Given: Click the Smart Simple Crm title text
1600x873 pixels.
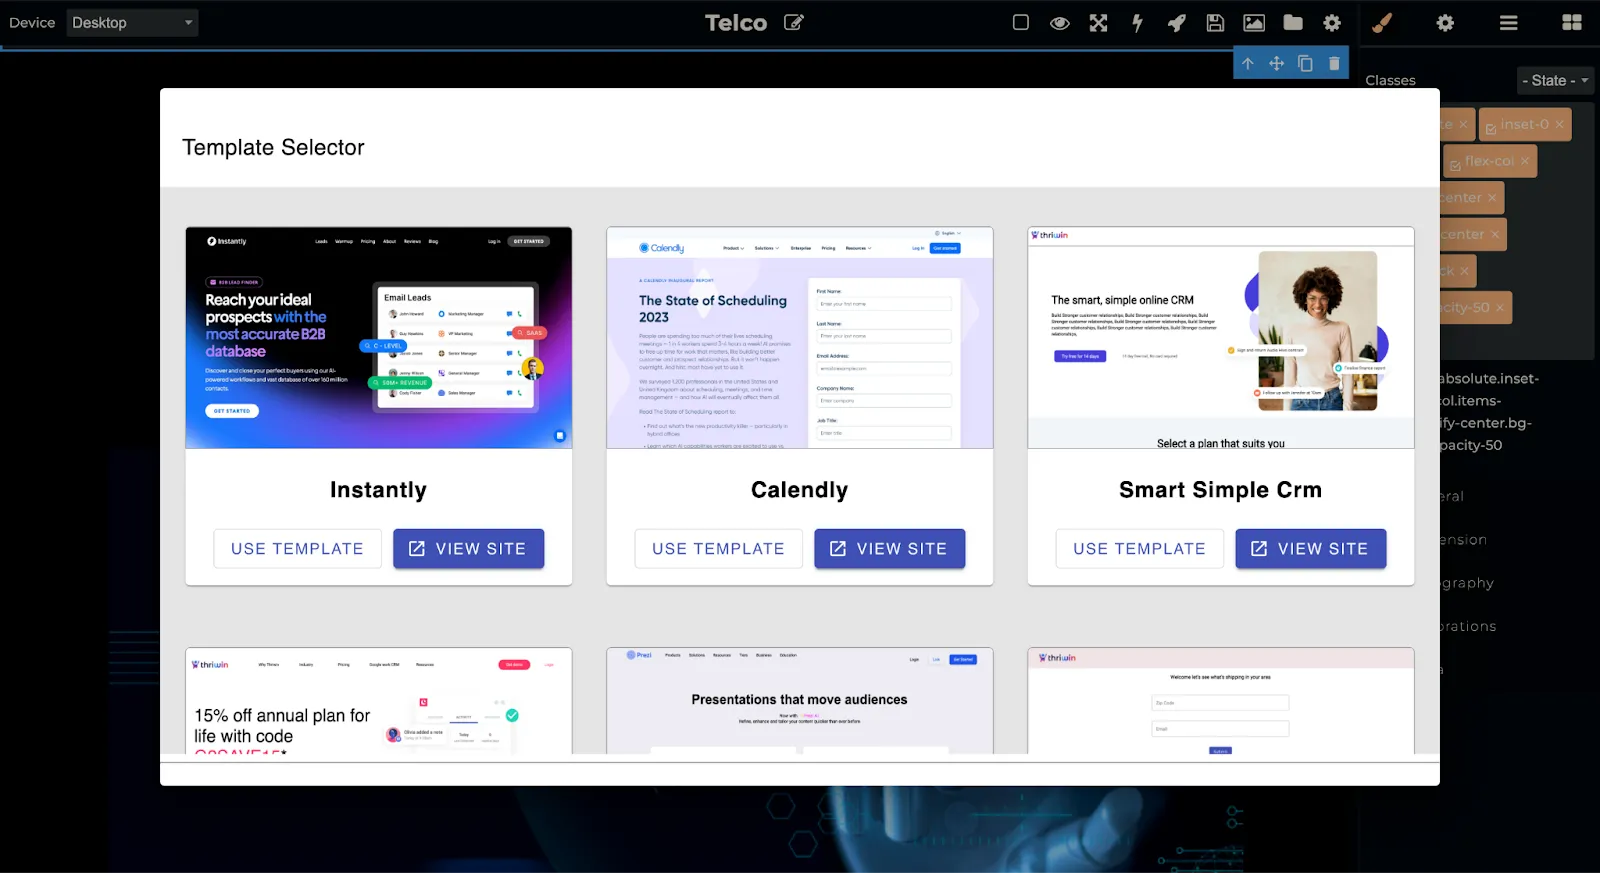Looking at the screenshot, I should 1221,490.
